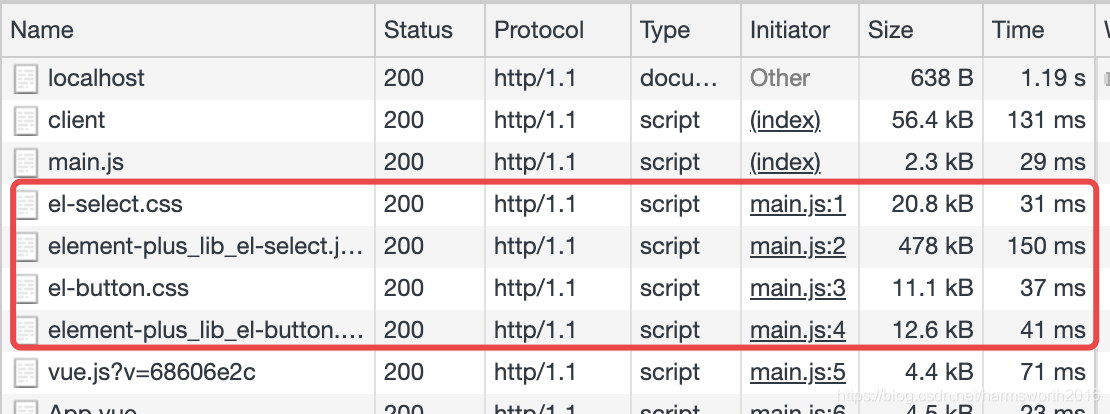Click icon of element-plus_lib_el-select.js row
This screenshot has height=414, width=1110.
point(26,247)
